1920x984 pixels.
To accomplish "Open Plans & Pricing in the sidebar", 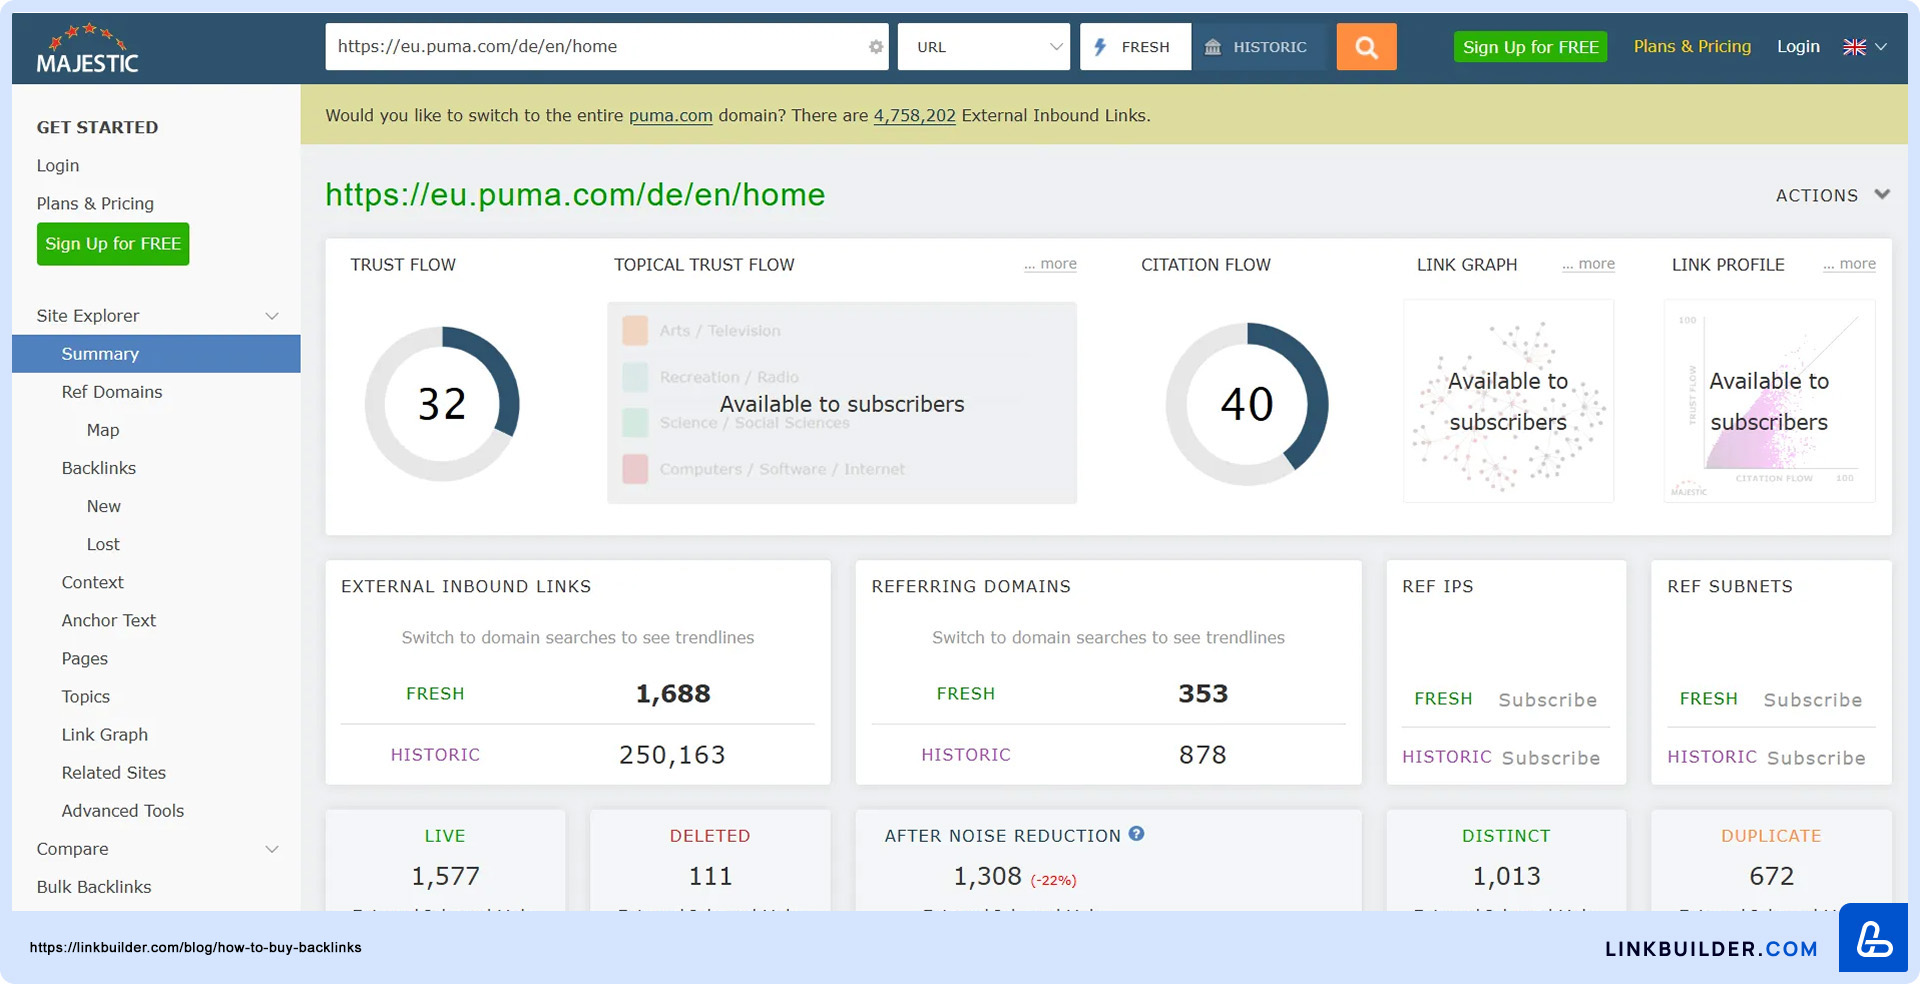I will [95, 203].
